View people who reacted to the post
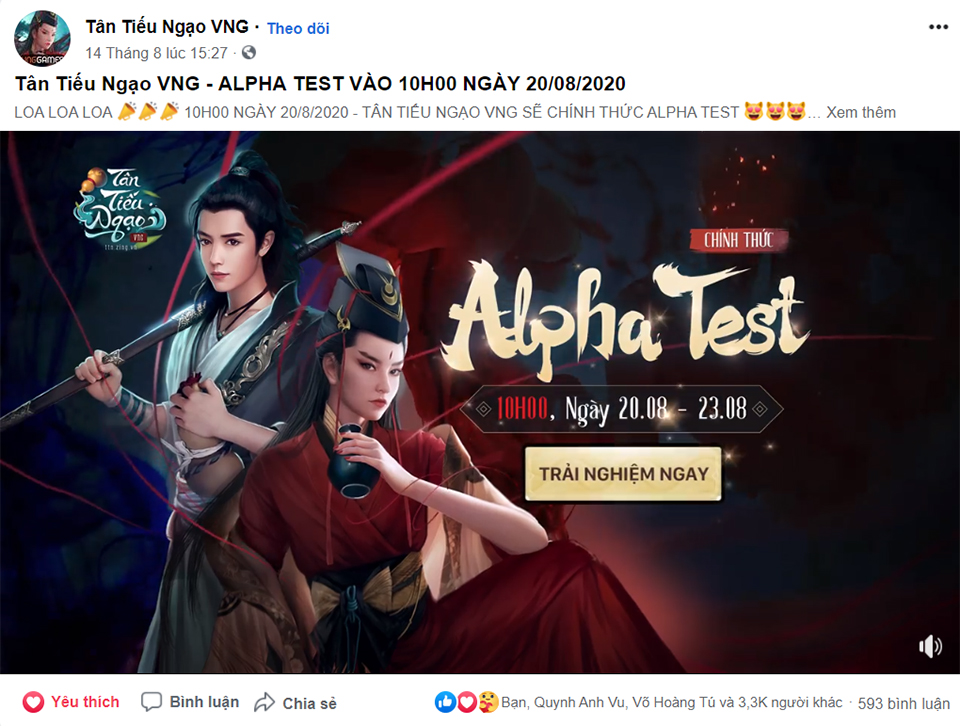 672,702
